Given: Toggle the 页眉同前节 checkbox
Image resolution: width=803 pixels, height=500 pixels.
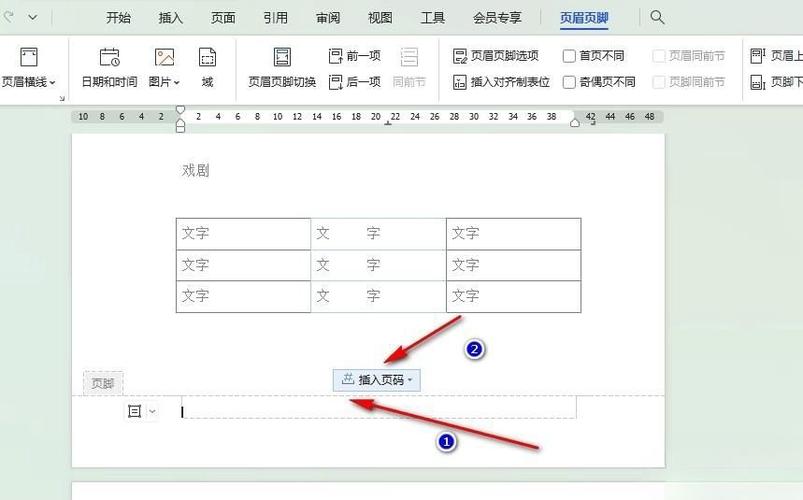Looking at the screenshot, I should click(659, 56).
